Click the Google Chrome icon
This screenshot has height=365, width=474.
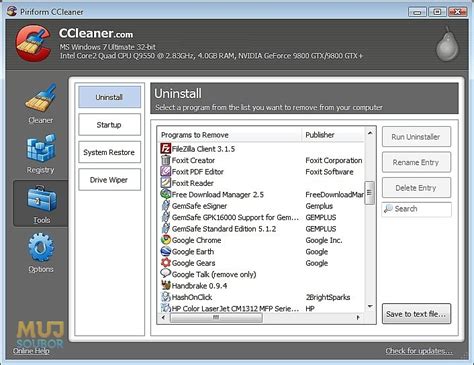pyautogui.click(x=166, y=240)
